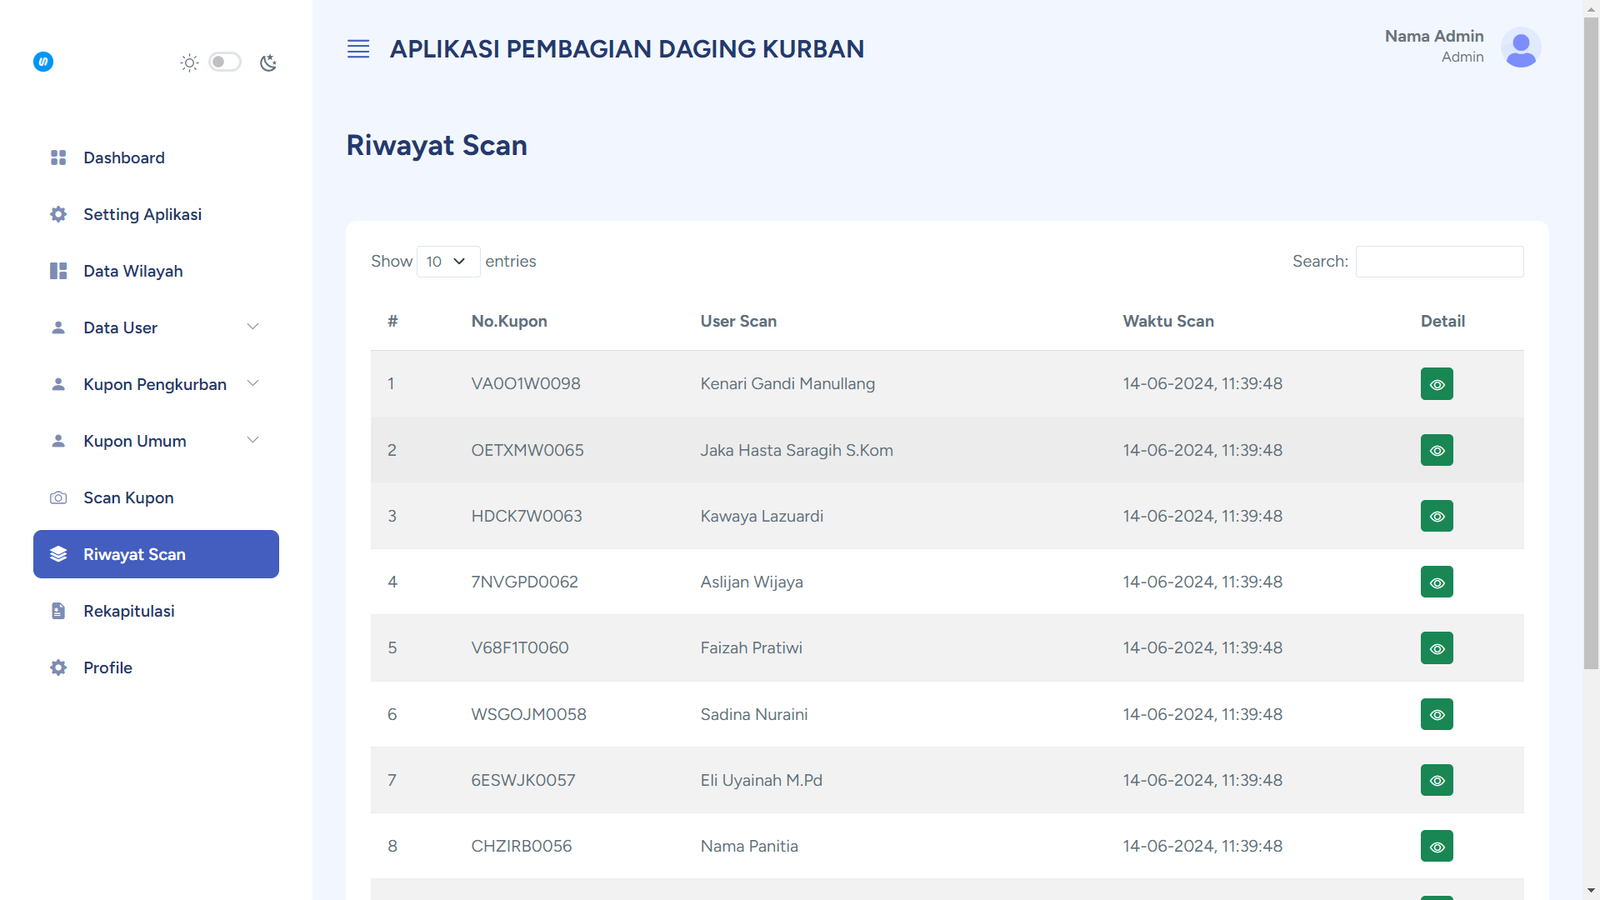This screenshot has width=1600, height=900.
Task: Click the Setting Aplikasi gear icon
Action: (x=58, y=215)
